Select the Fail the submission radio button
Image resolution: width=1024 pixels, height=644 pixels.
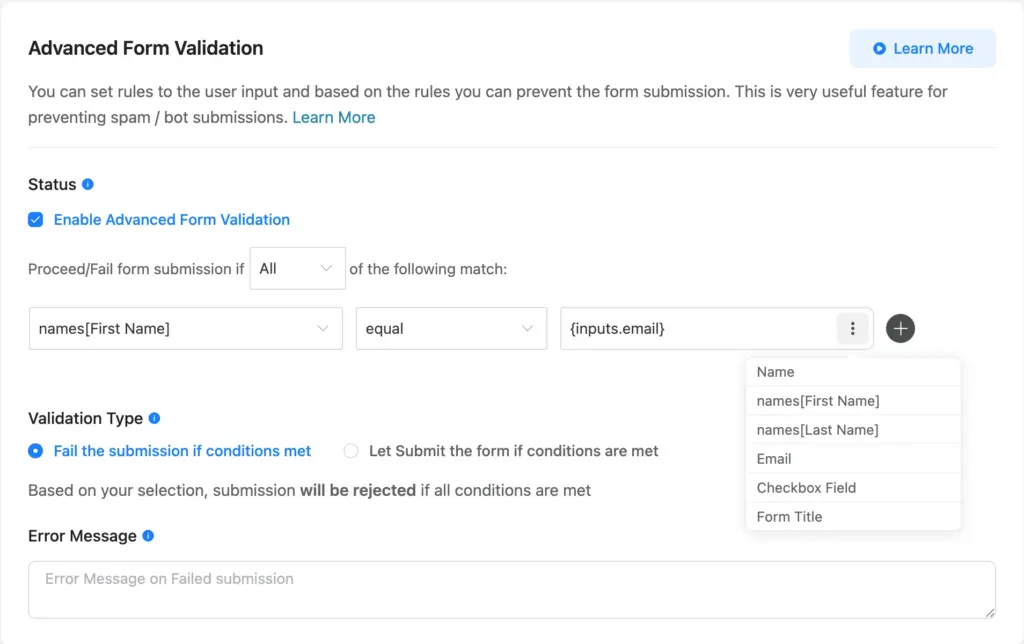point(37,451)
